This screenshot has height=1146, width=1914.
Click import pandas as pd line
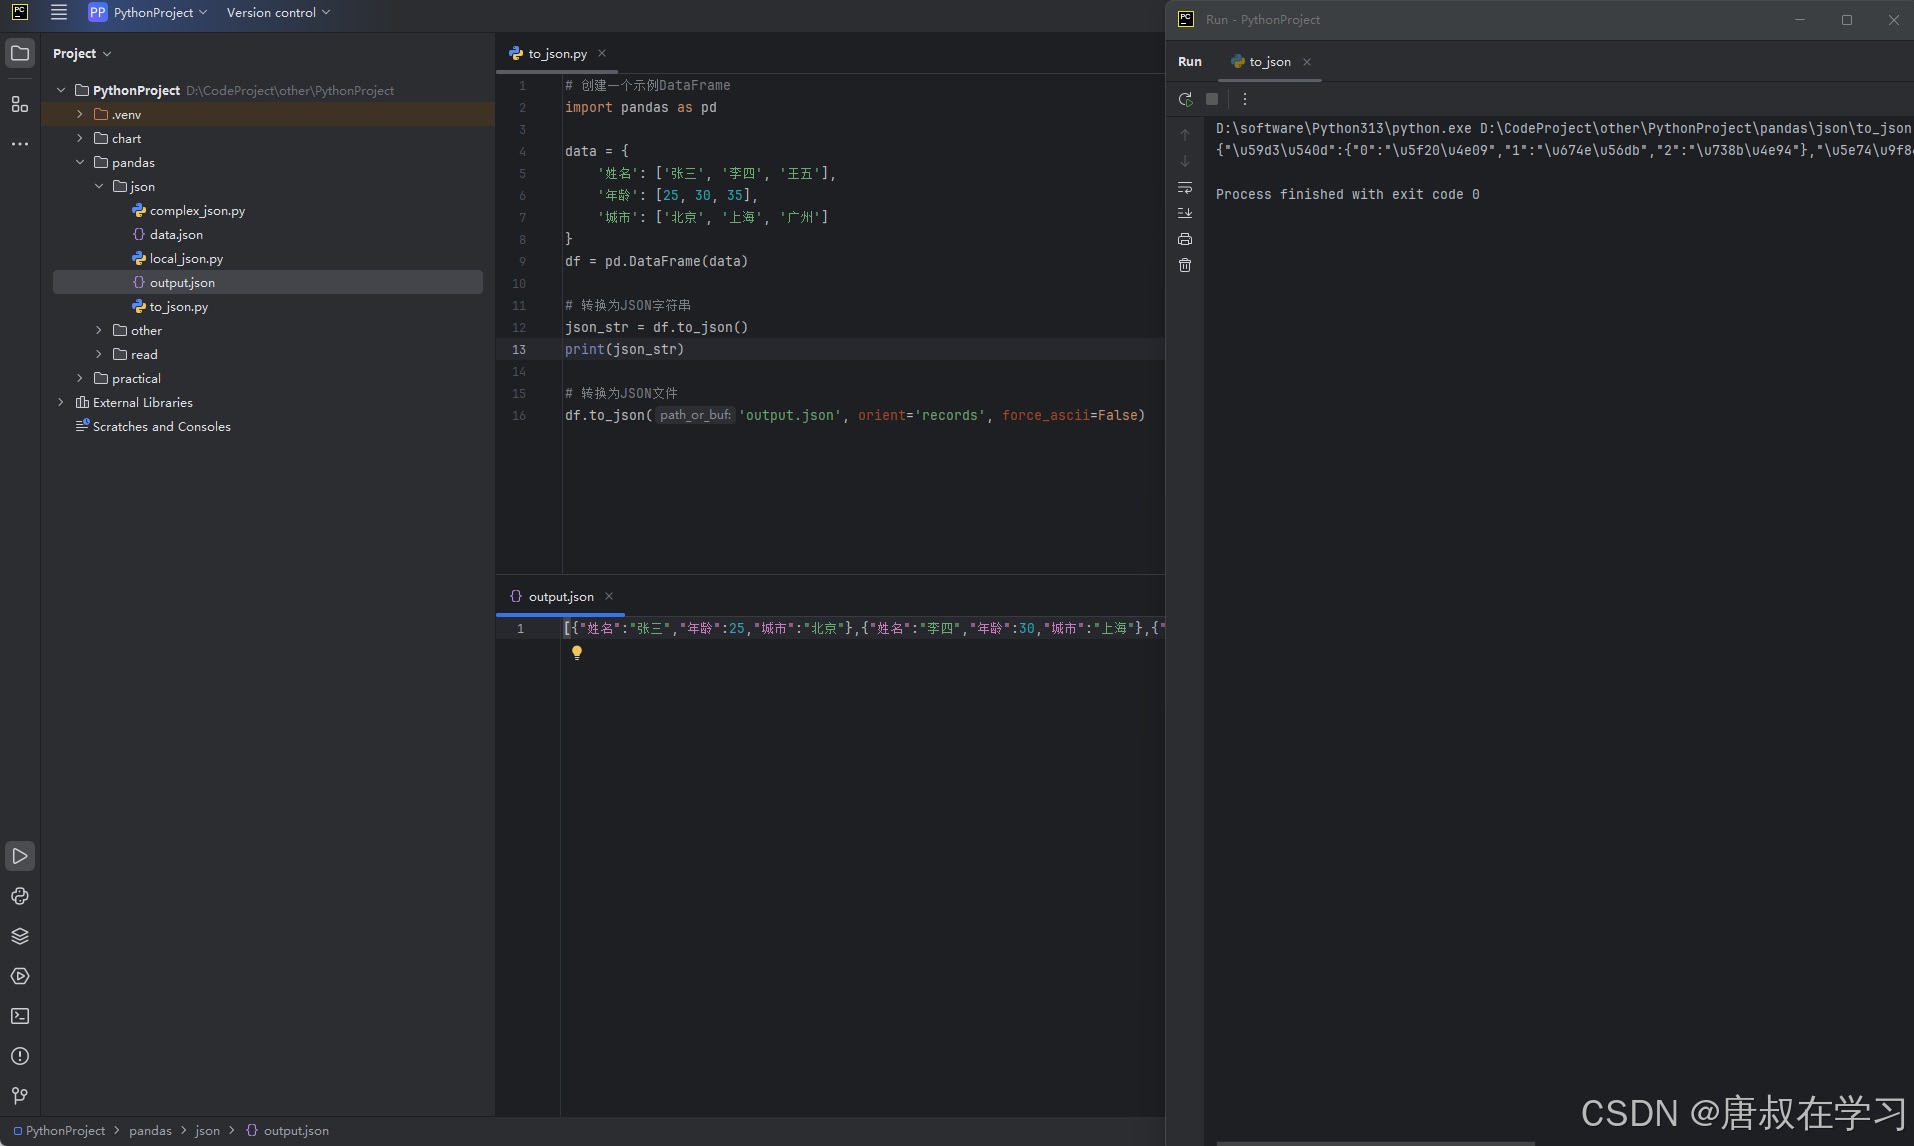click(x=640, y=107)
